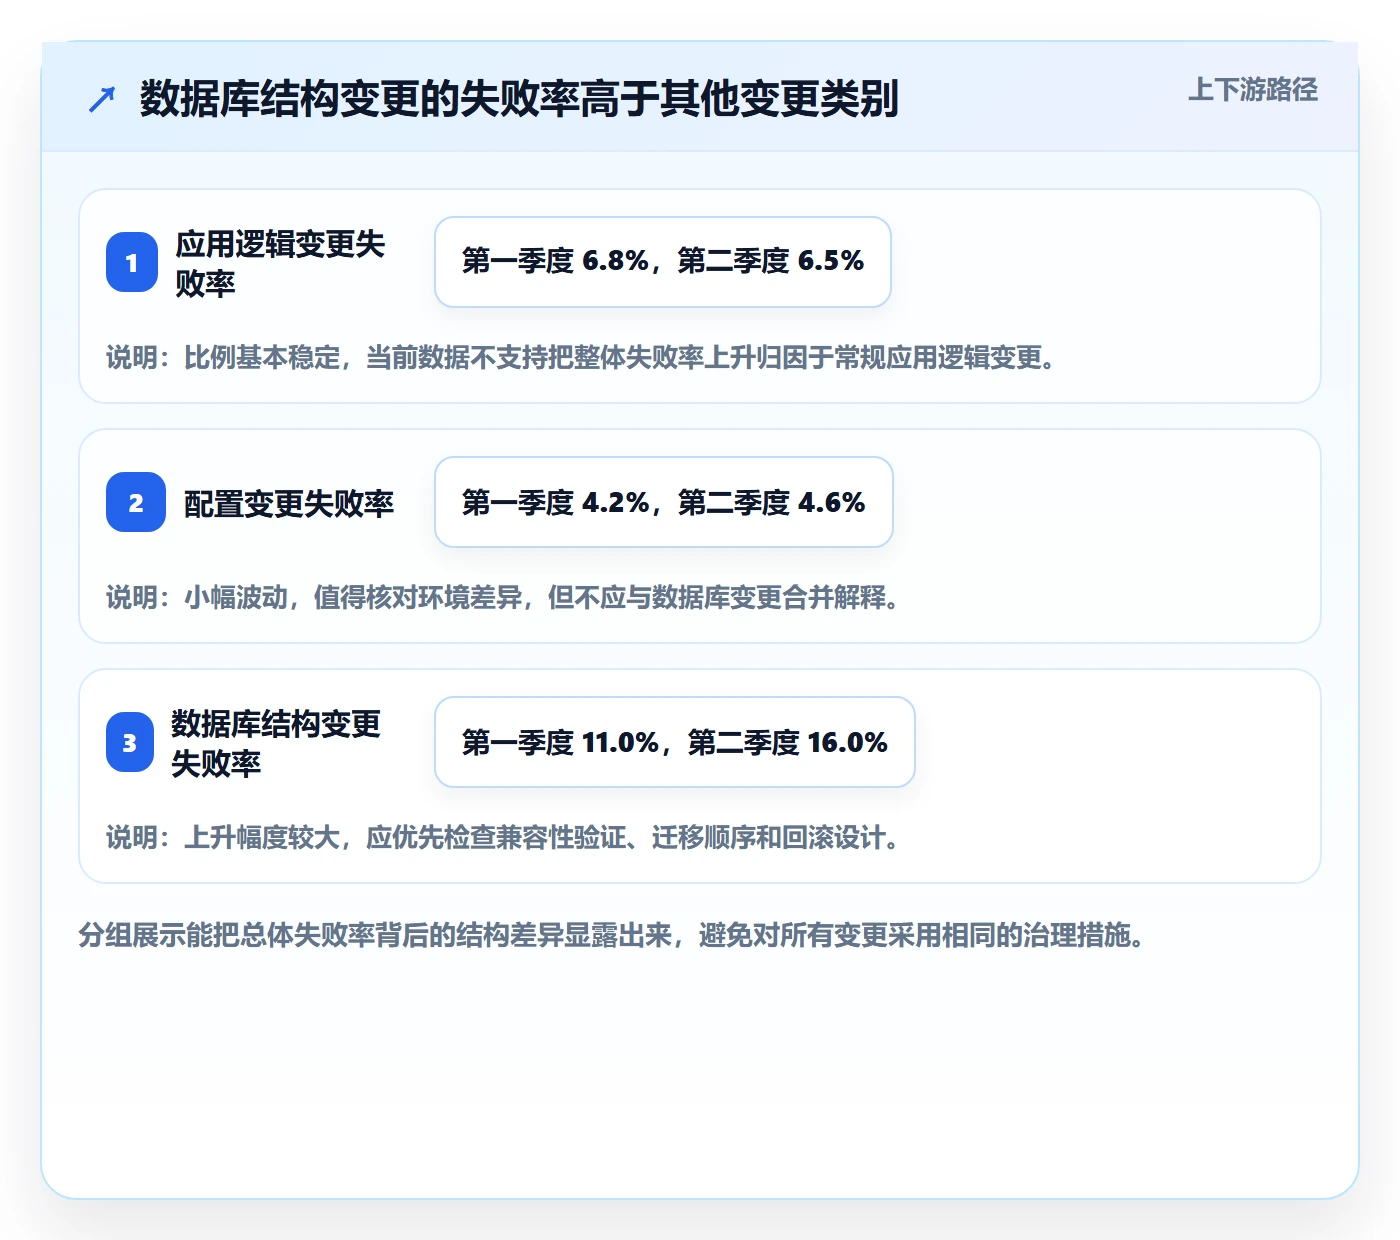Click the number 2 step badge
Image resolution: width=1400 pixels, height=1240 pixels.
point(136,502)
